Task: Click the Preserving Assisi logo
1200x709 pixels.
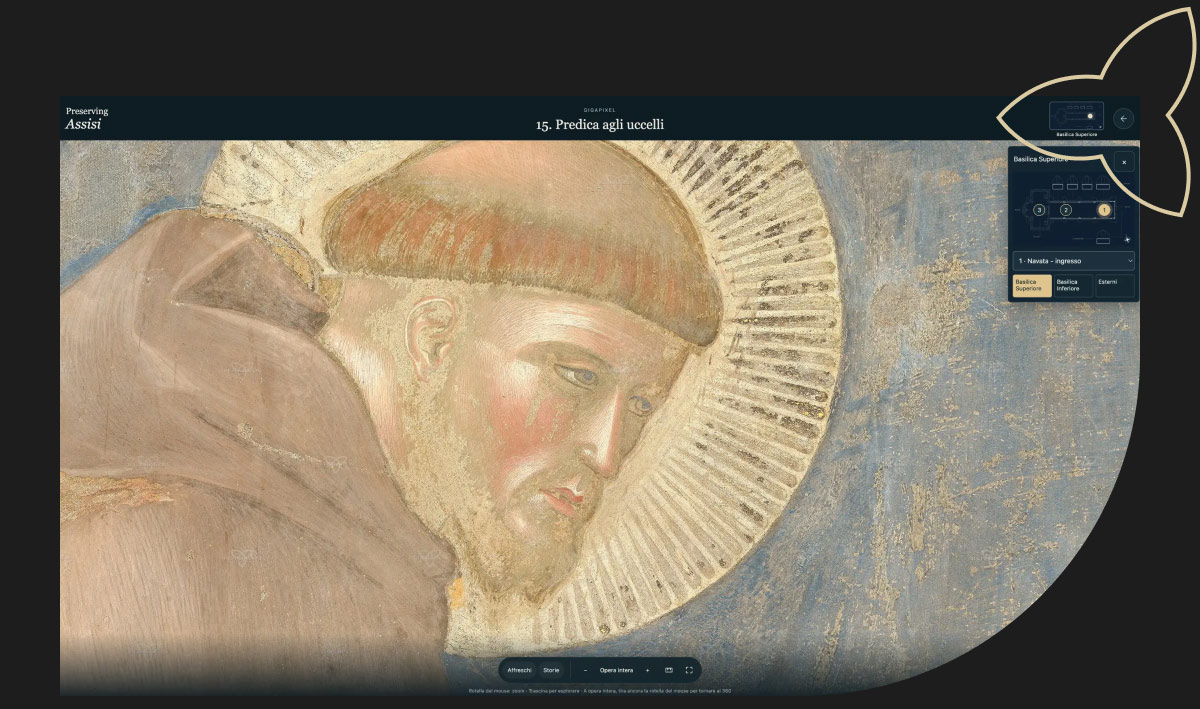Action: 87,118
